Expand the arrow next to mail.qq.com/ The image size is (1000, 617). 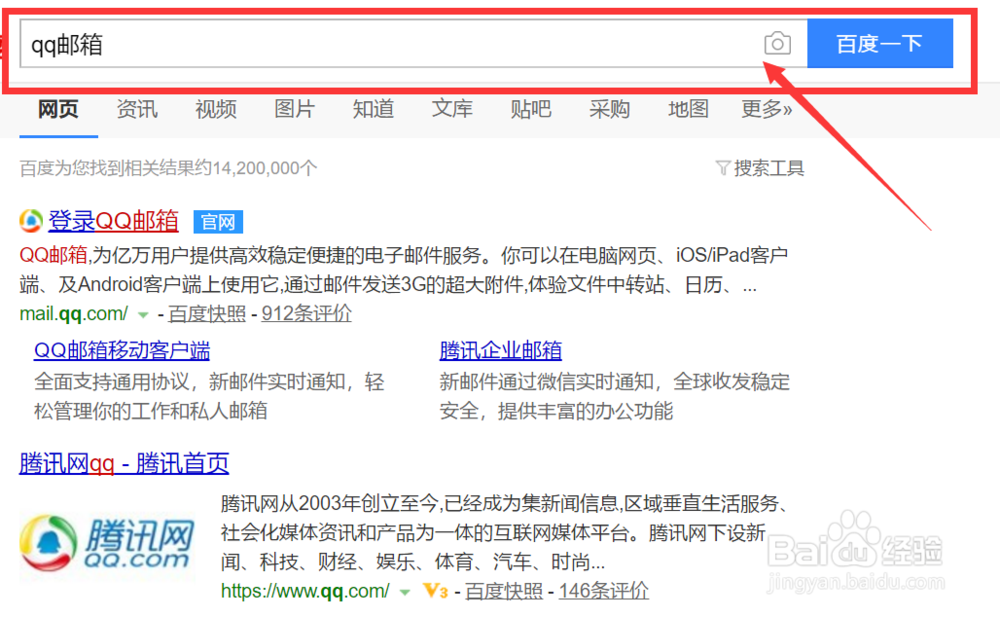coord(143,315)
